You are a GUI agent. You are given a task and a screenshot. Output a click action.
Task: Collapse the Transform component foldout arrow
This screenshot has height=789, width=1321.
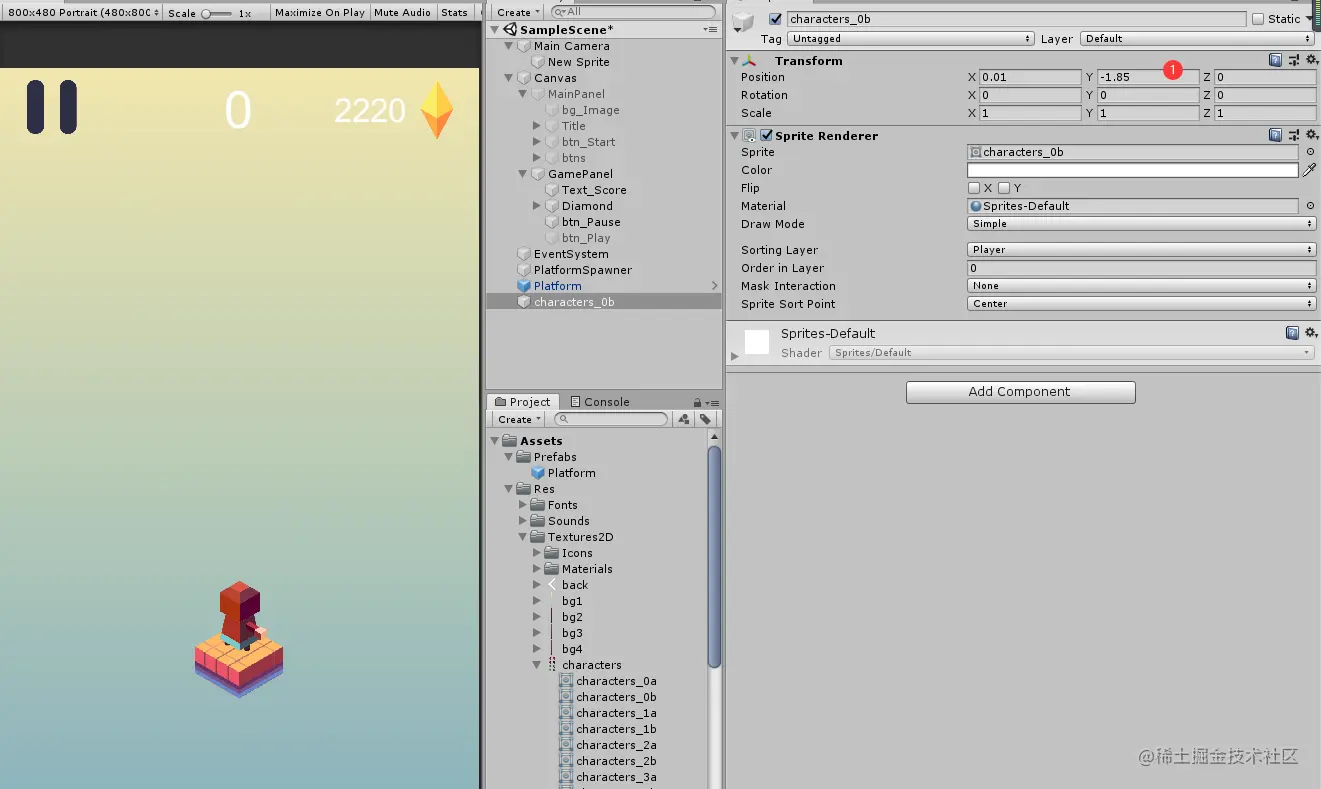pos(735,61)
